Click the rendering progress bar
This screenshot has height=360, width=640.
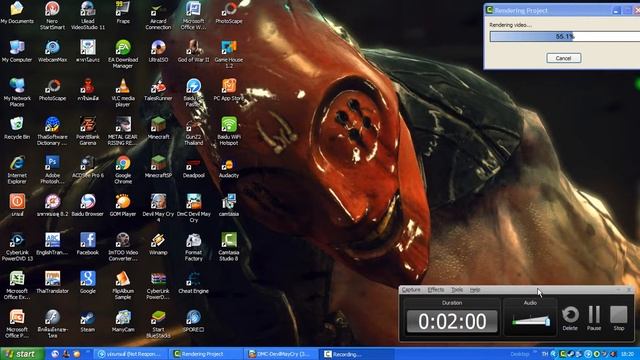coord(565,36)
